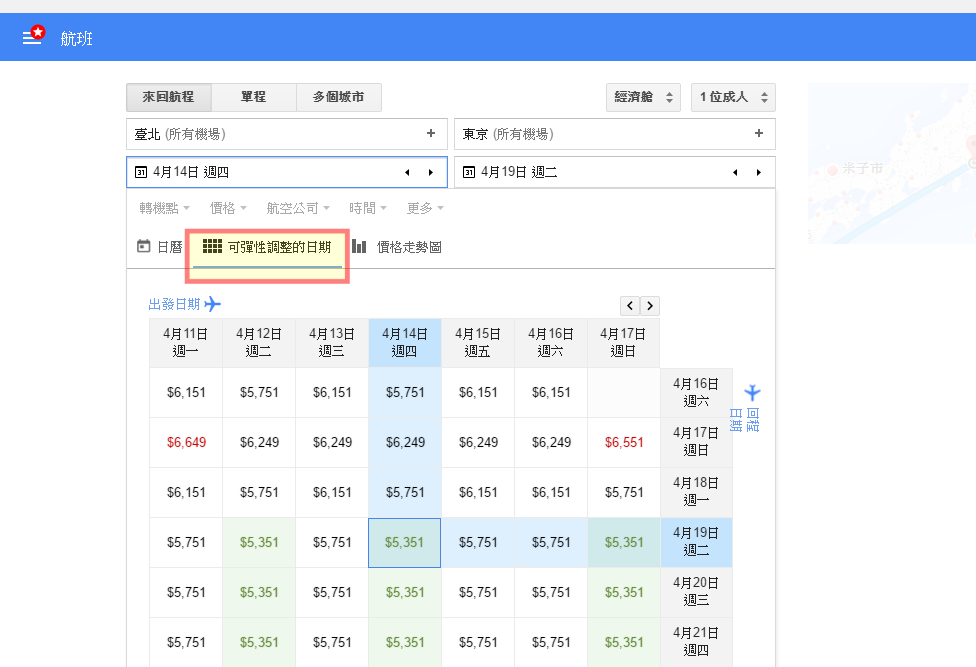Screen dimensions: 976x667
Task: Select 單程 one-way trip option
Action: (x=253, y=97)
